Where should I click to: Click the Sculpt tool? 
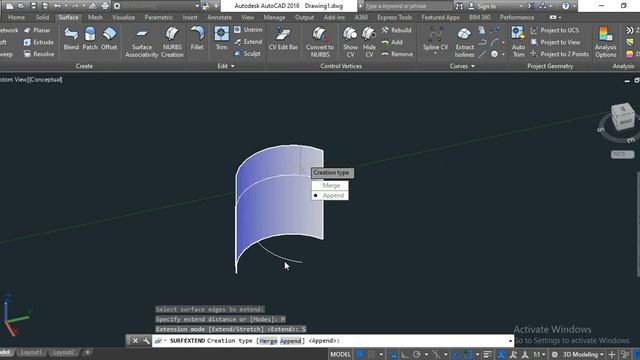247,53
